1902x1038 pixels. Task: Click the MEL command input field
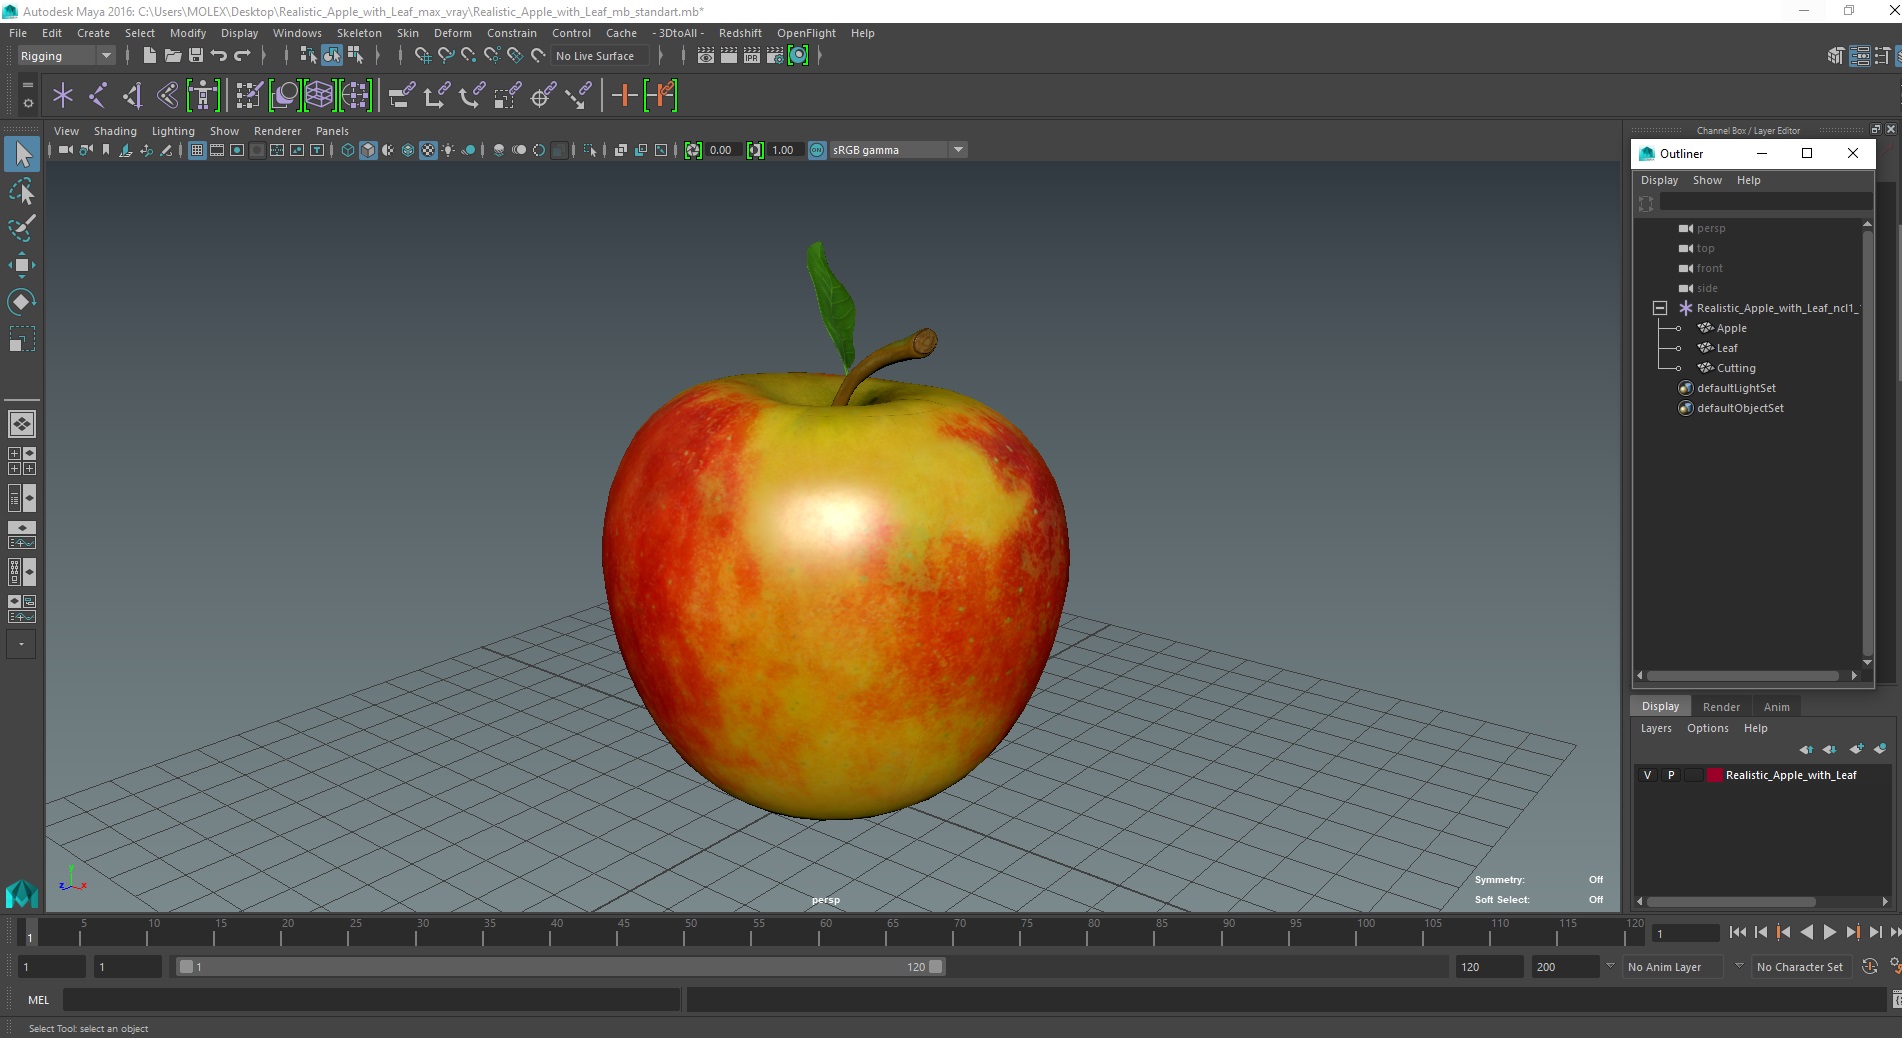click(x=371, y=999)
